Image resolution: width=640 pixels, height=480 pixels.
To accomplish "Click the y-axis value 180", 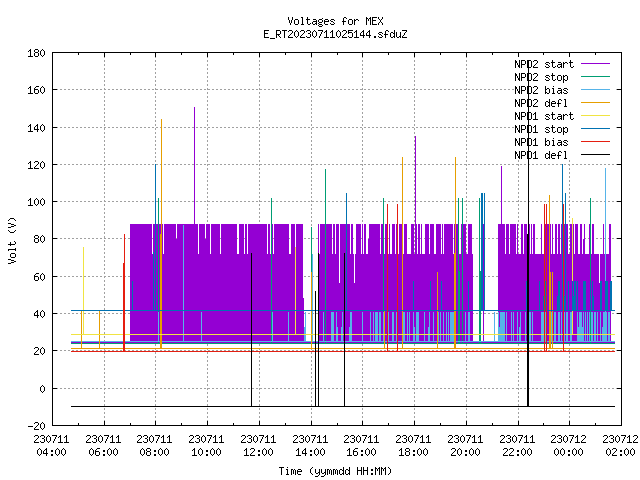I will coord(36,53).
